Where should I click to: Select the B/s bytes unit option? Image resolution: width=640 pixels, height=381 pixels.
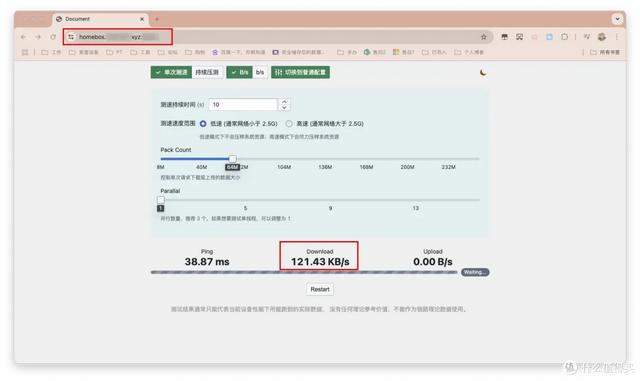tap(240, 72)
